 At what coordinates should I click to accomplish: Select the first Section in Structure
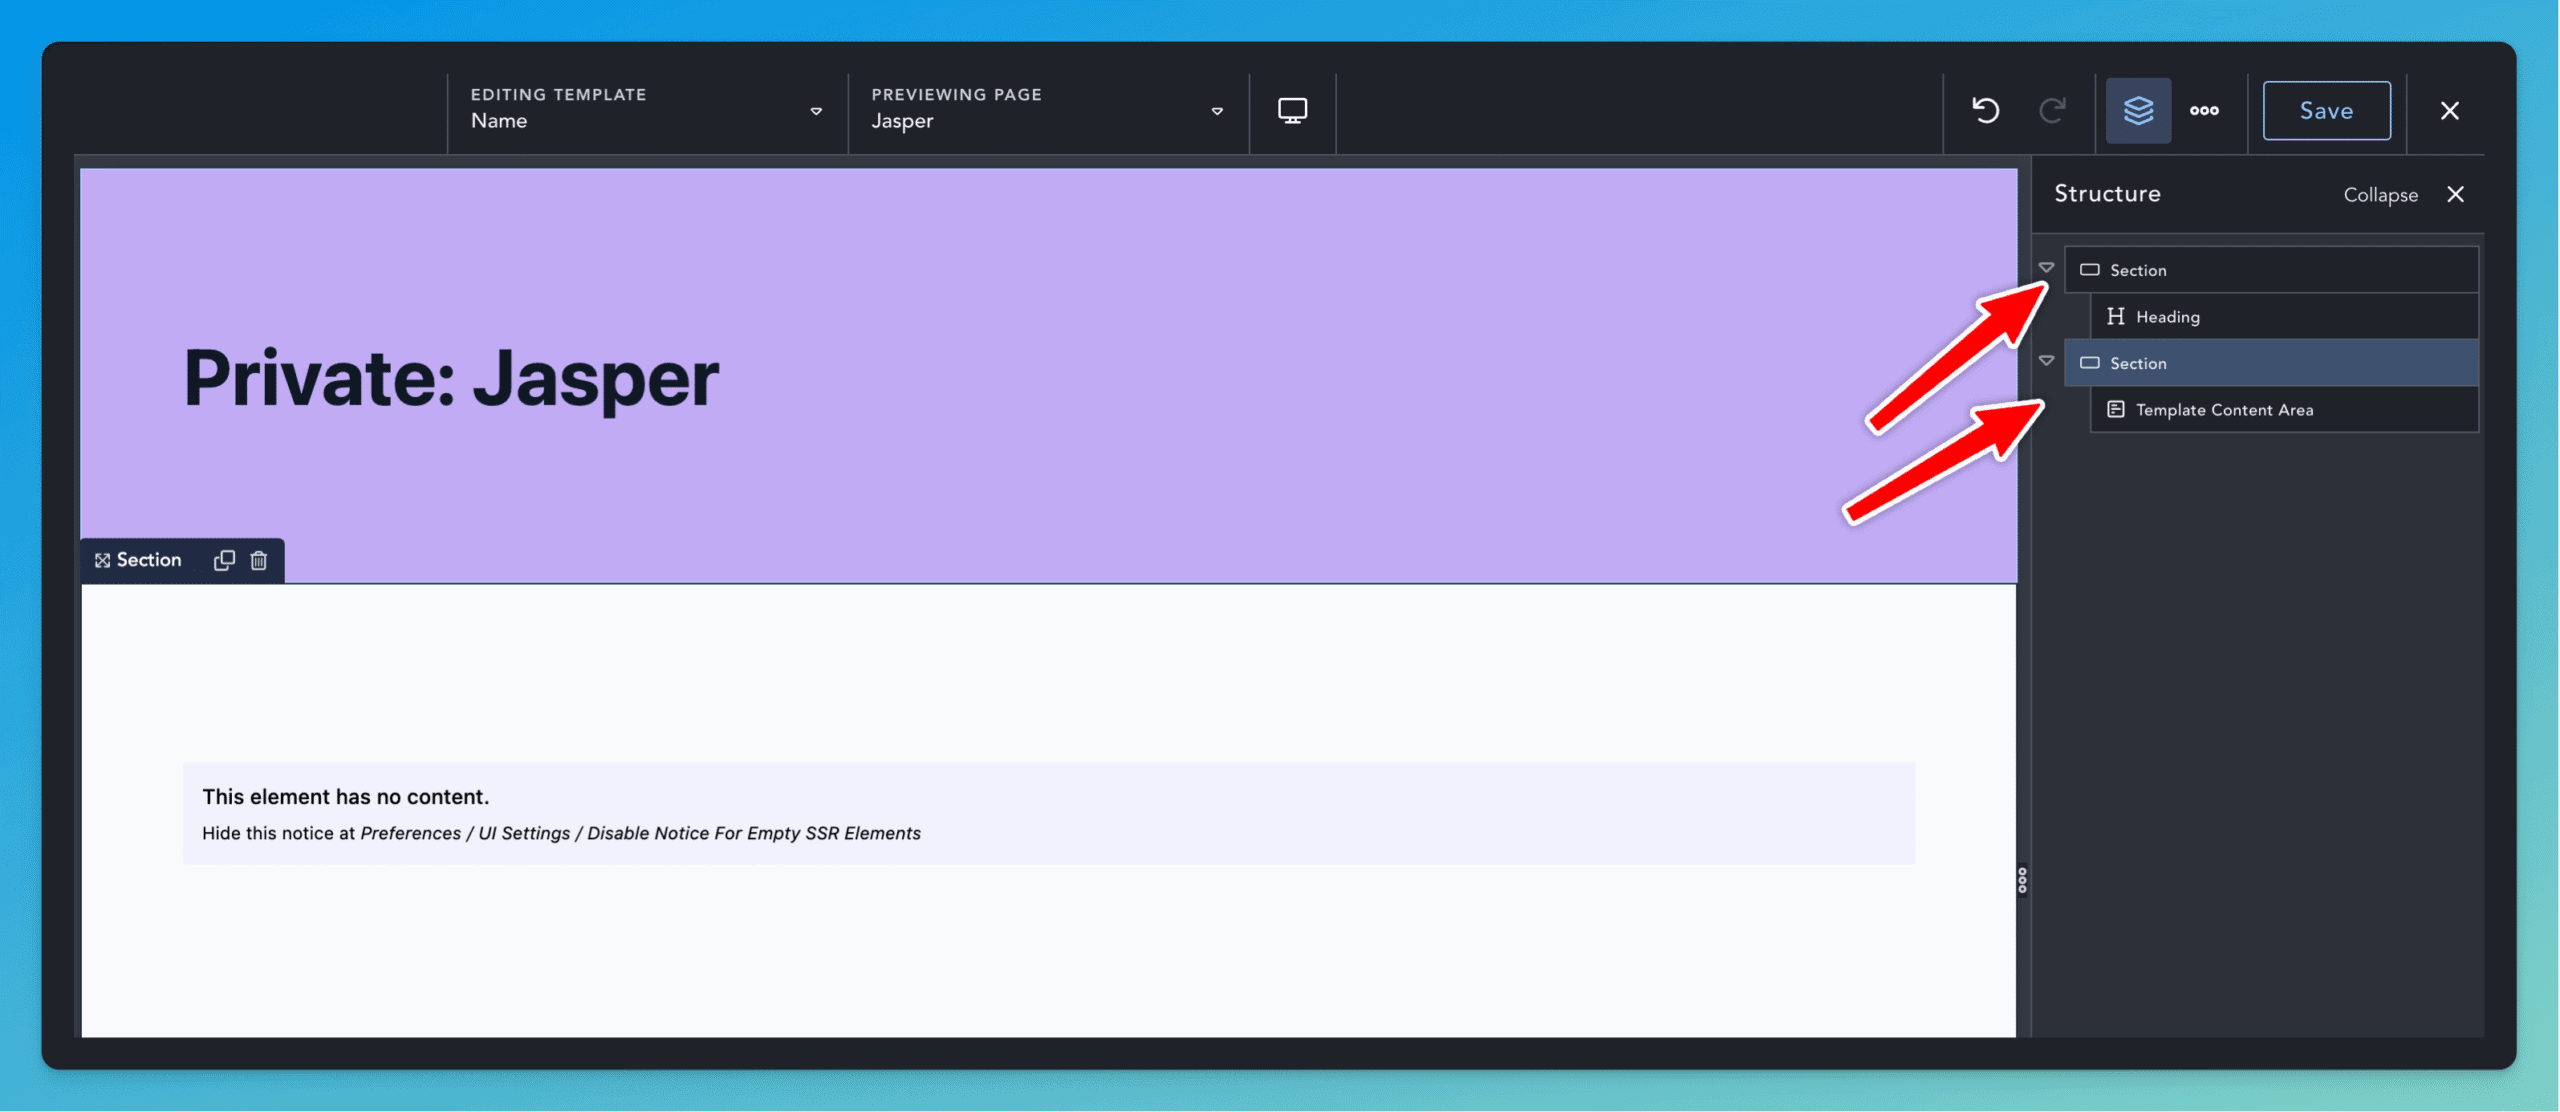(x=2138, y=270)
